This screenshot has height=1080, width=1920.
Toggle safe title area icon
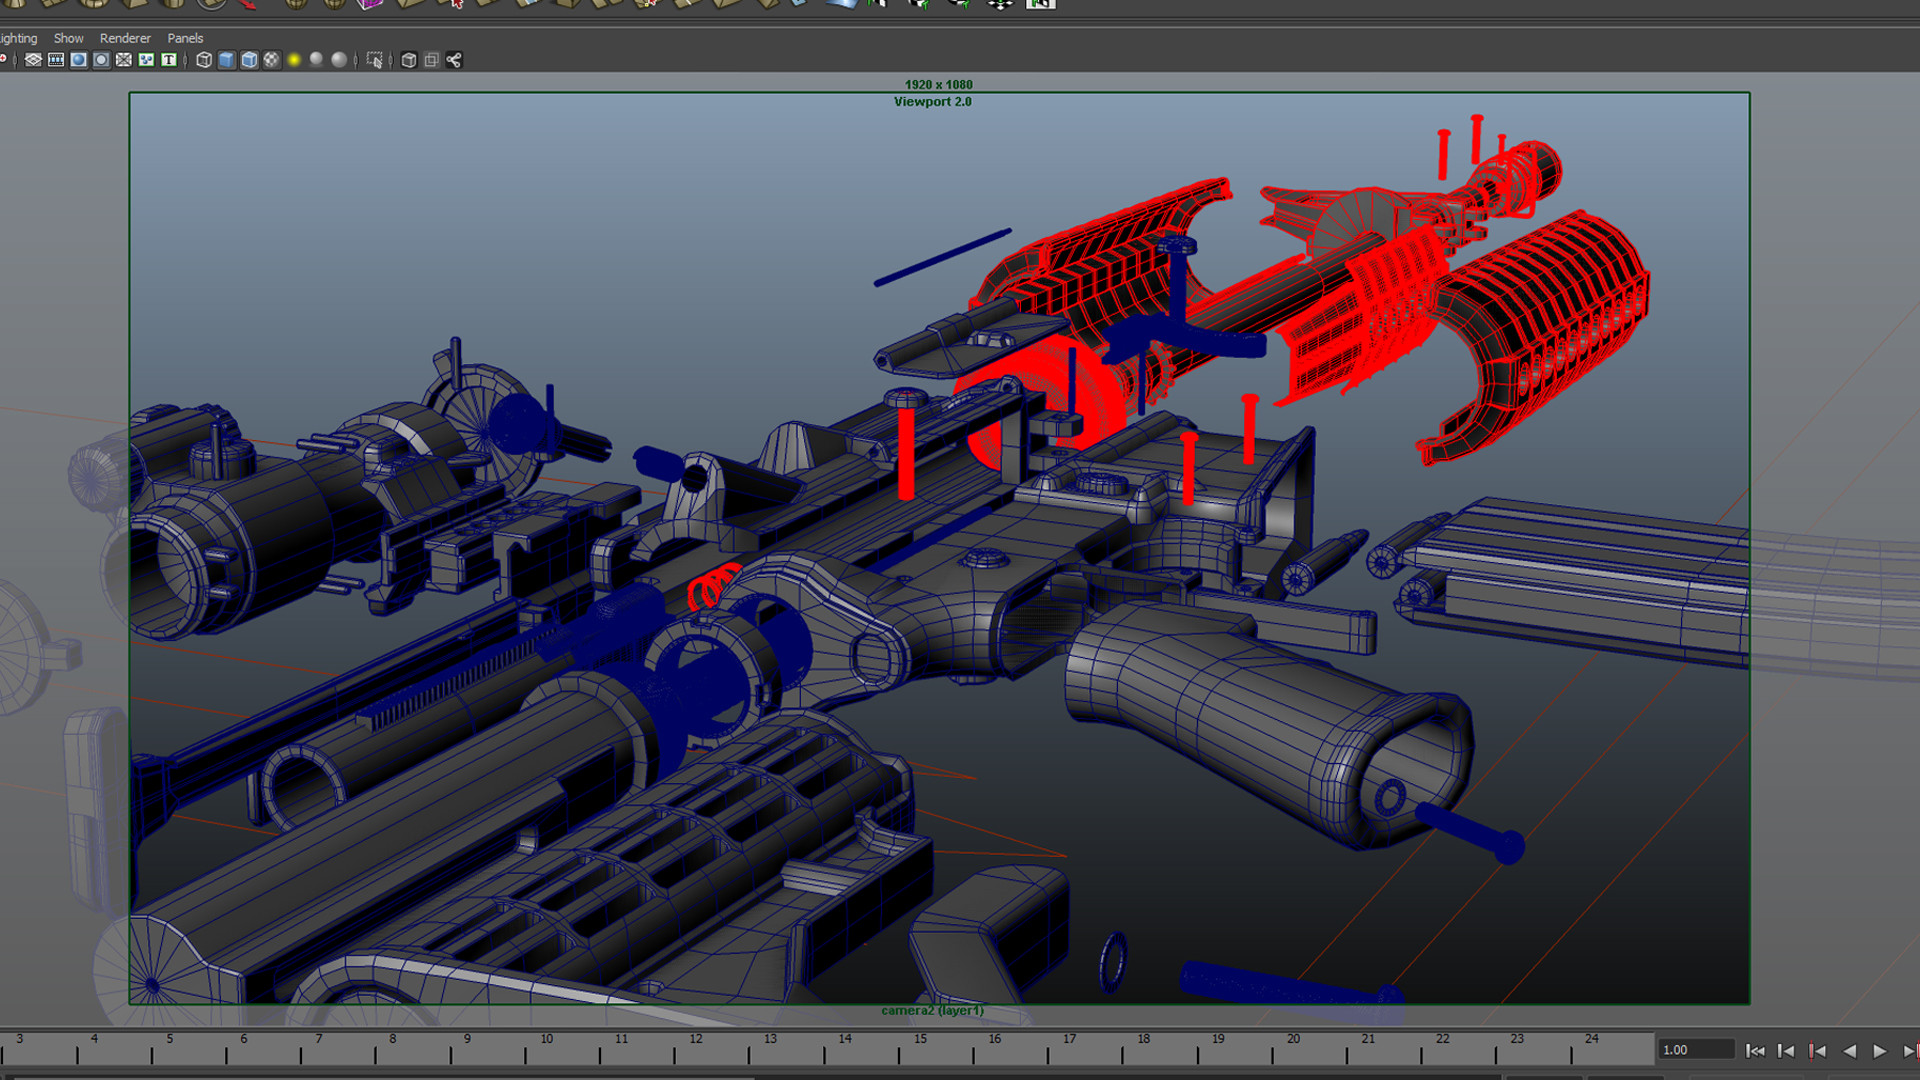(169, 60)
